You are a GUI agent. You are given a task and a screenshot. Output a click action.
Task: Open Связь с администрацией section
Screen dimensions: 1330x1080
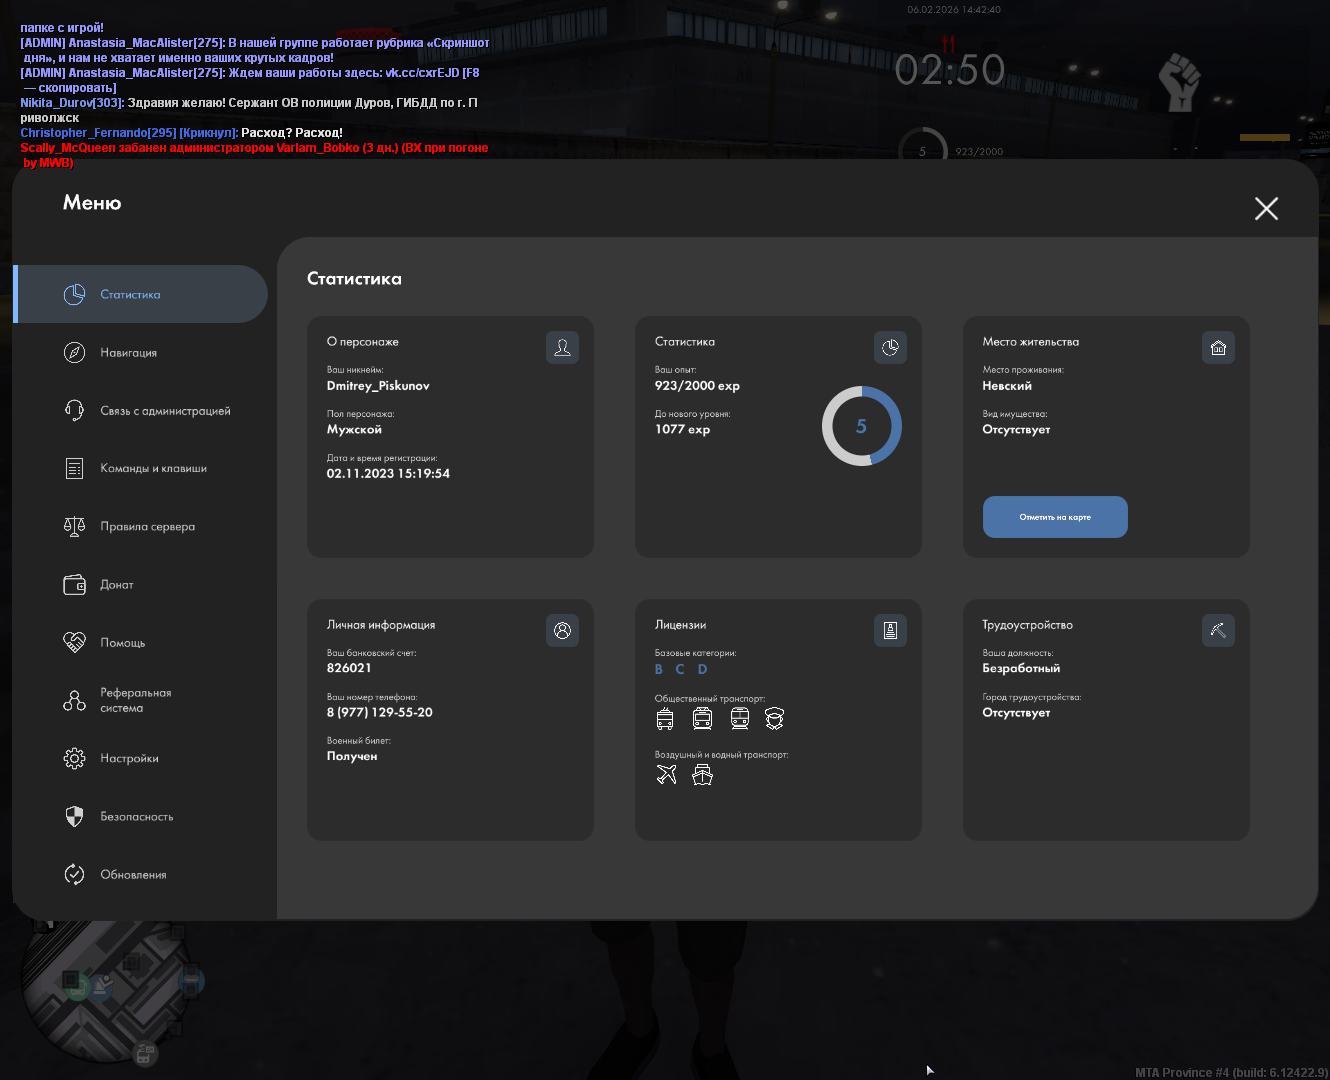click(x=164, y=411)
